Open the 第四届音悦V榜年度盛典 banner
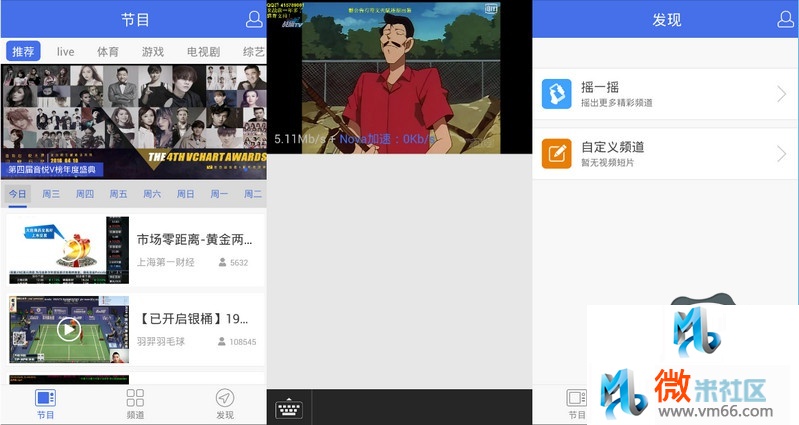 click(x=134, y=121)
